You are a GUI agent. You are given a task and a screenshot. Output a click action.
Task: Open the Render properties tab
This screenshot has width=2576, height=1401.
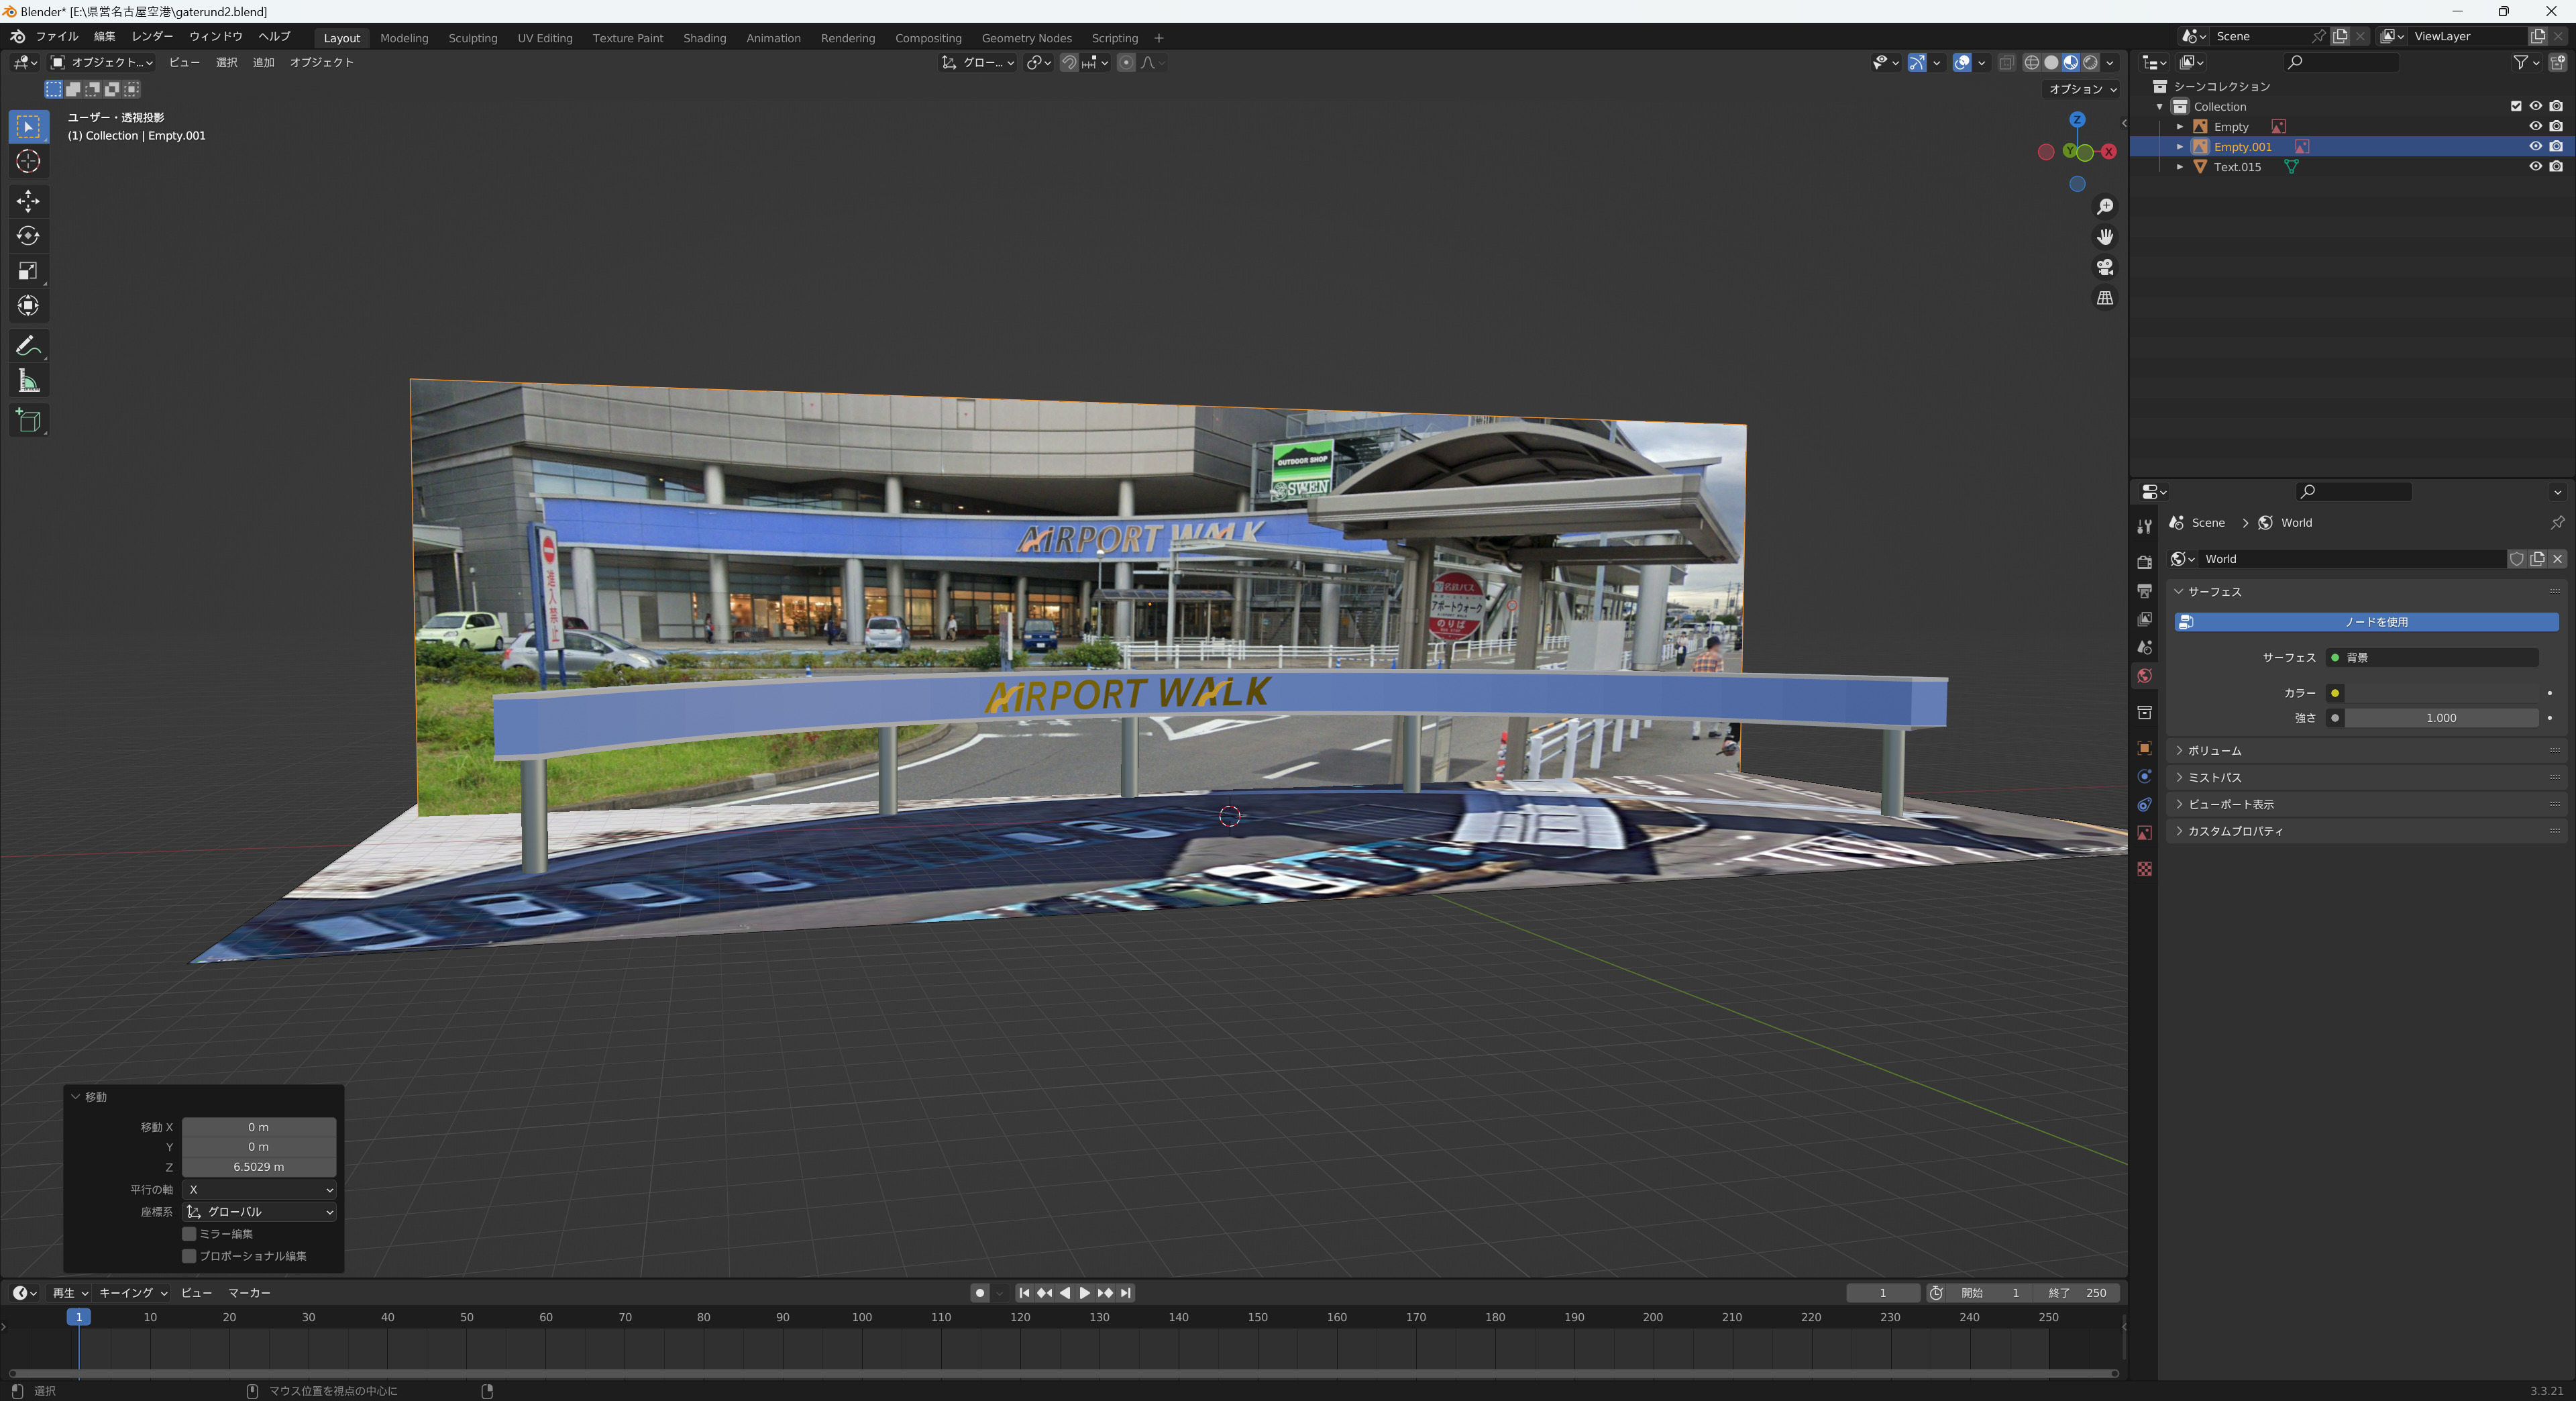[x=2144, y=562]
